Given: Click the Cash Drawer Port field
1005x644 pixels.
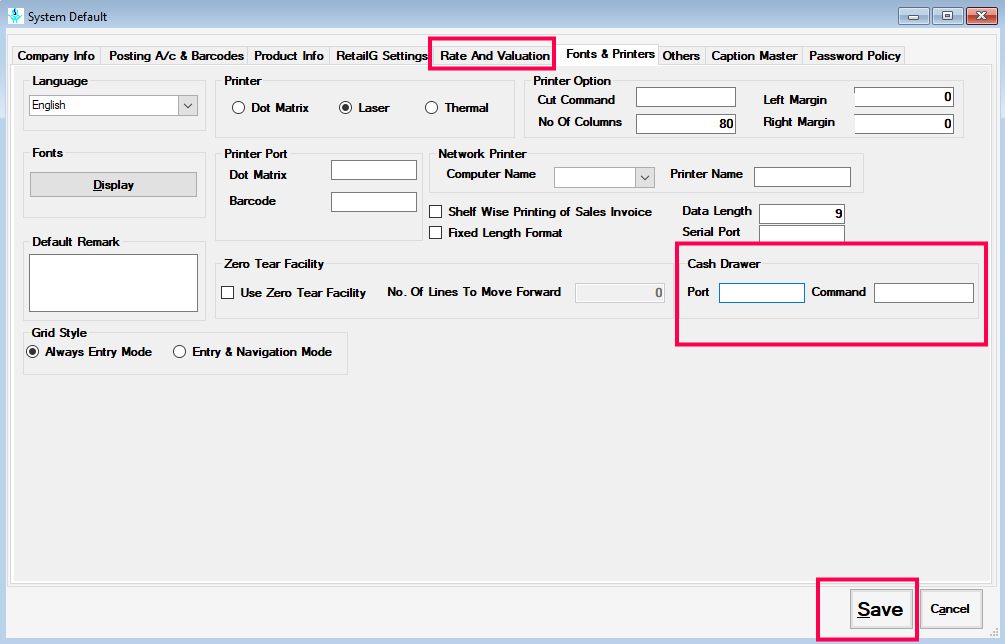Looking at the screenshot, I should click(761, 293).
